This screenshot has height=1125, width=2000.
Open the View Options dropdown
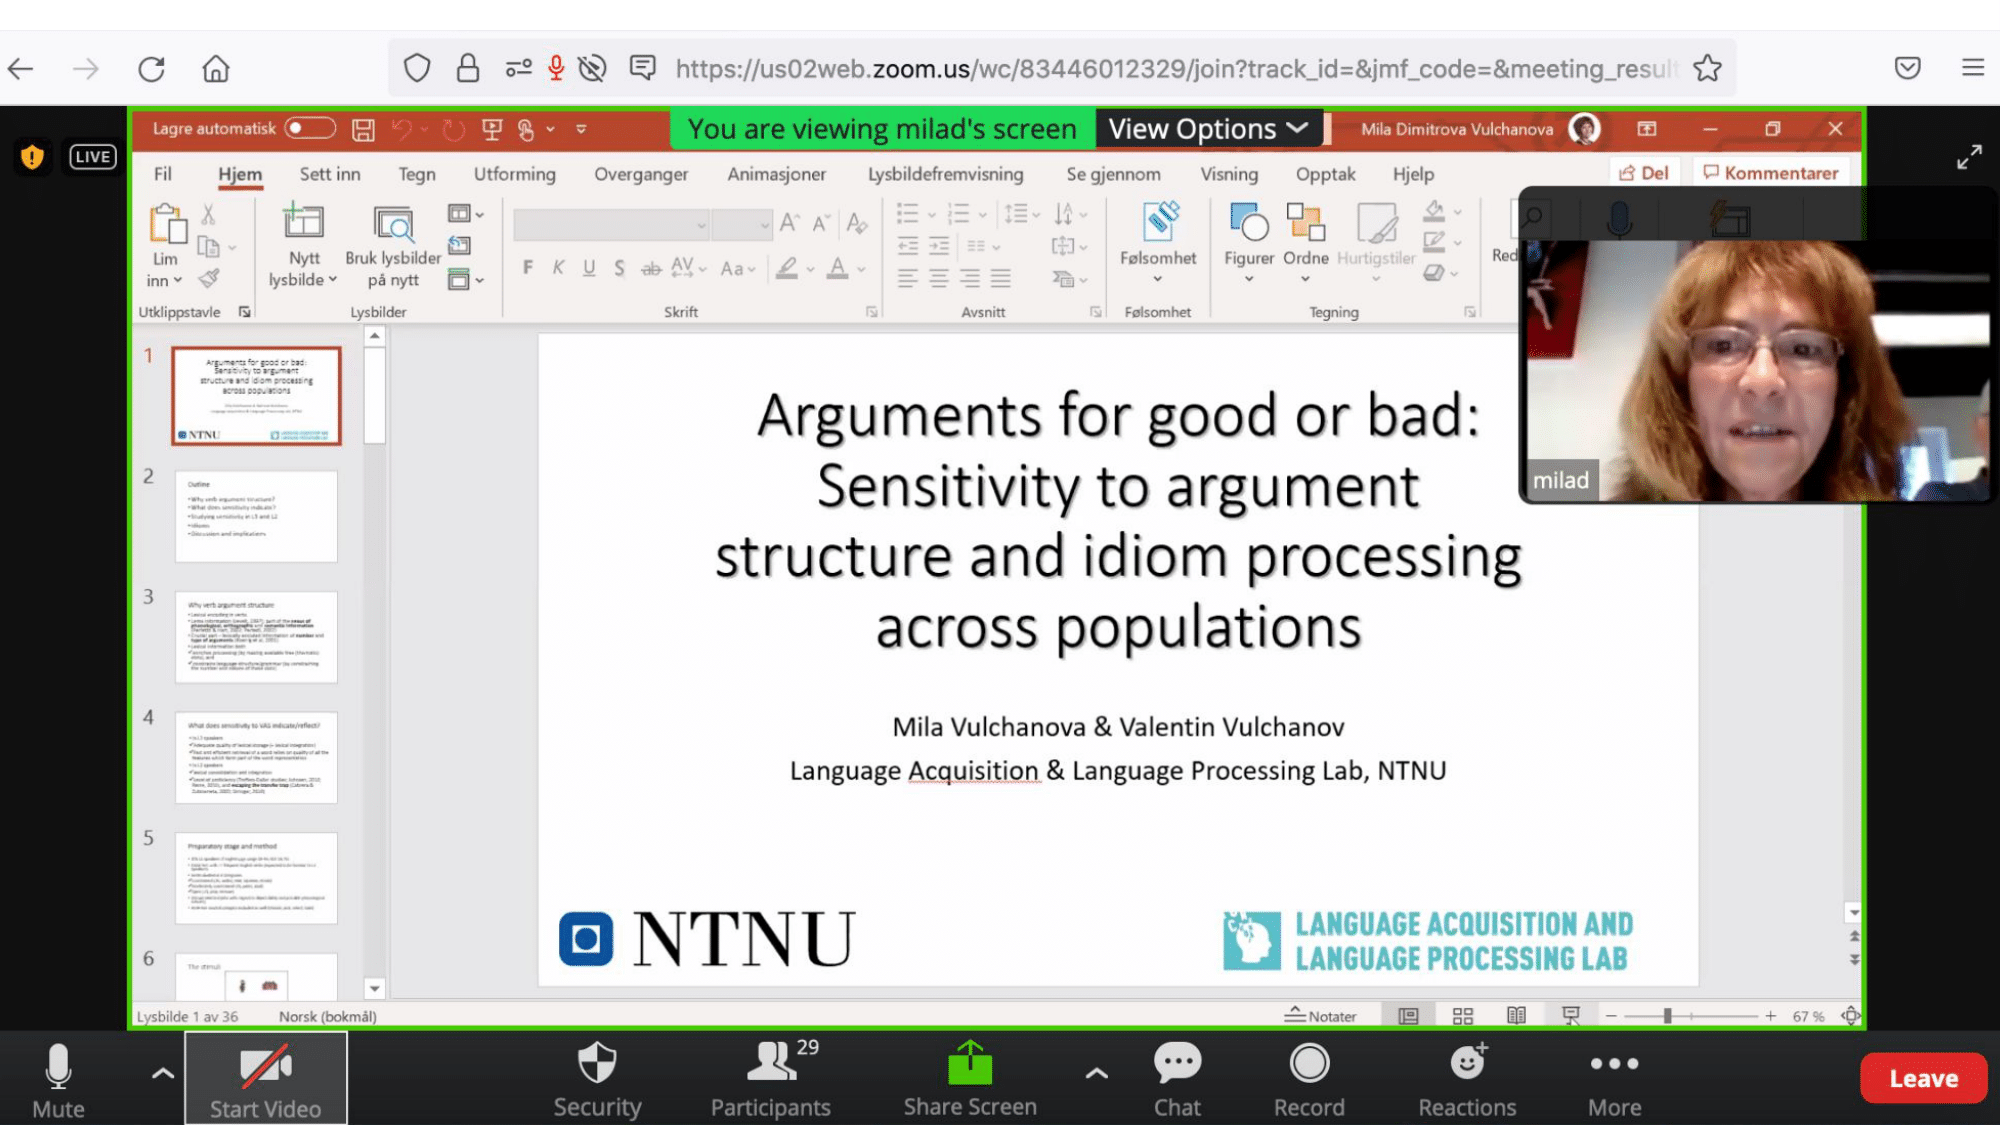pos(1208,129)
